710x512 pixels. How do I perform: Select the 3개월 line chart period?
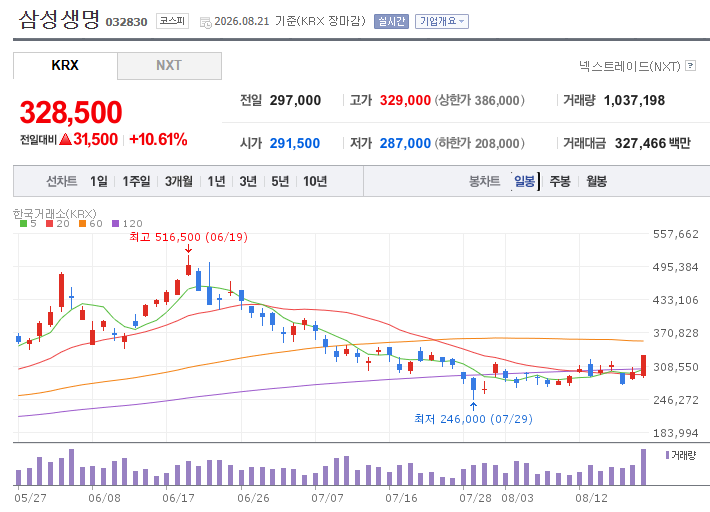point(178,182)
